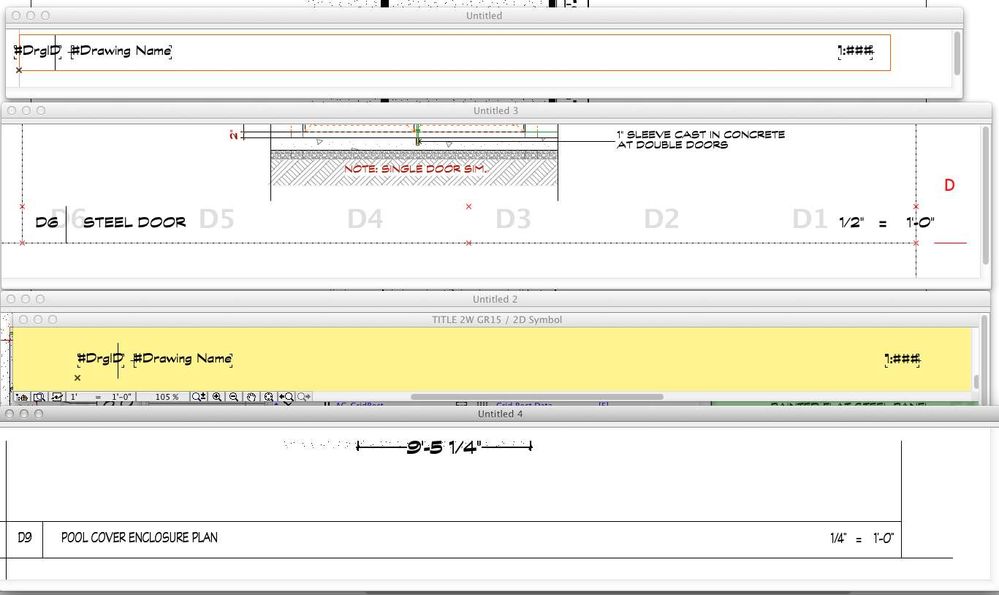Click the #Drawing Name text in the Untitled window
999x595 pixels.
[120, 51]
